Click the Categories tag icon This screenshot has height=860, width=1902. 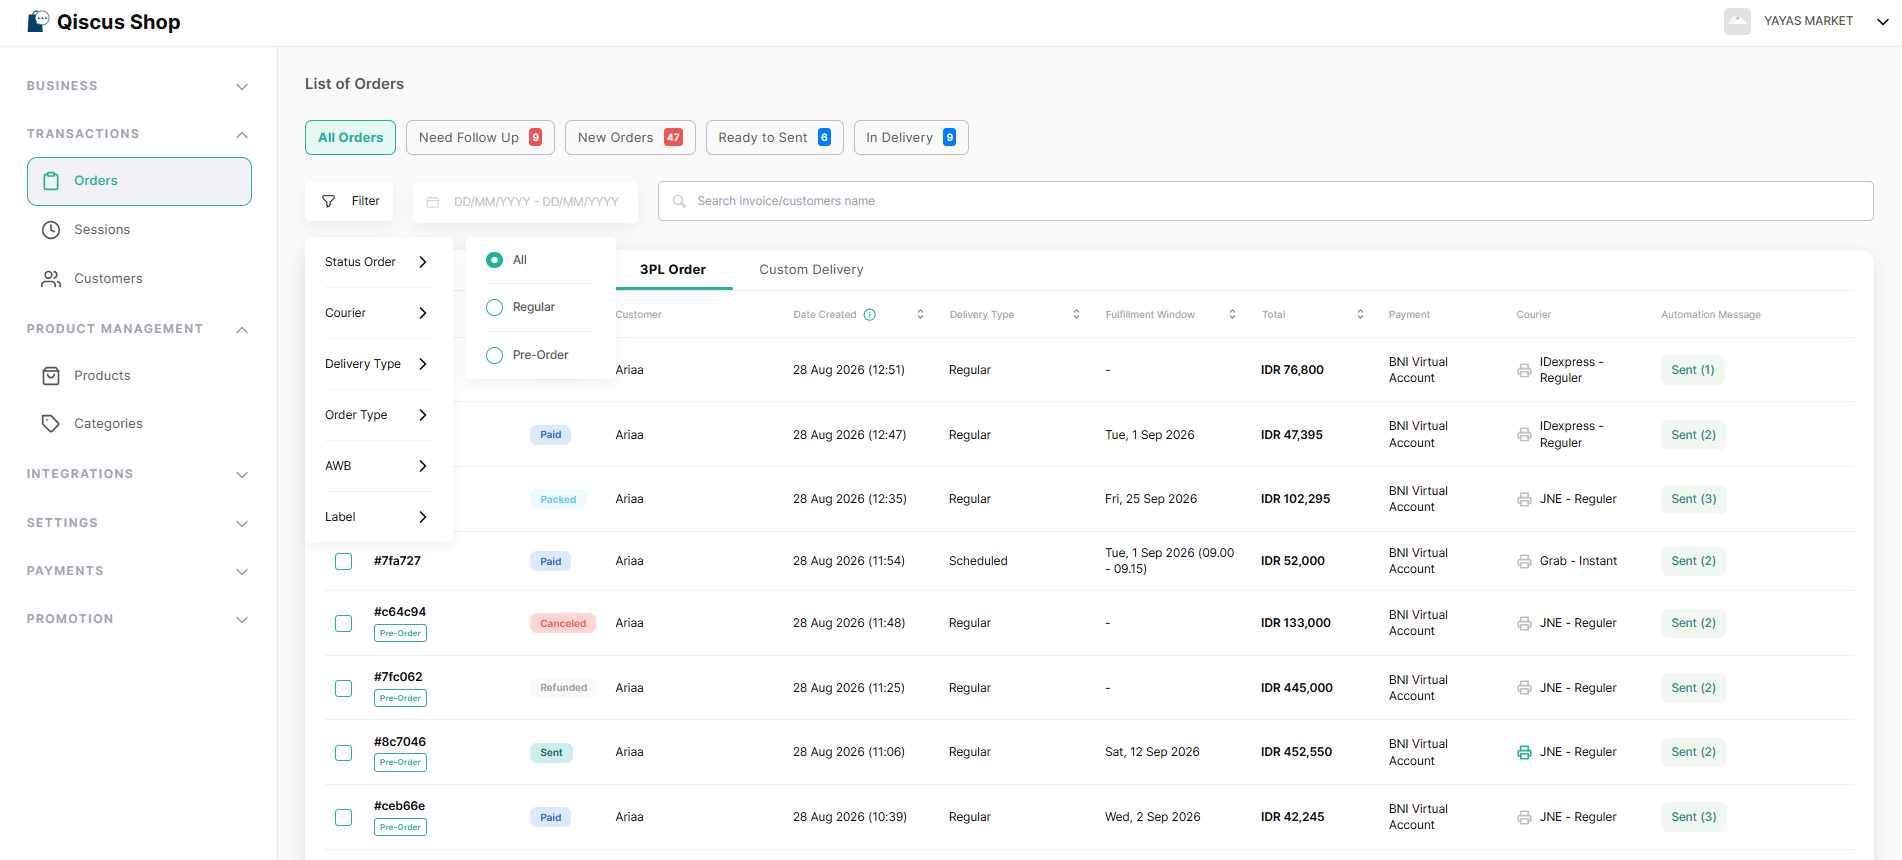[51, 424]
